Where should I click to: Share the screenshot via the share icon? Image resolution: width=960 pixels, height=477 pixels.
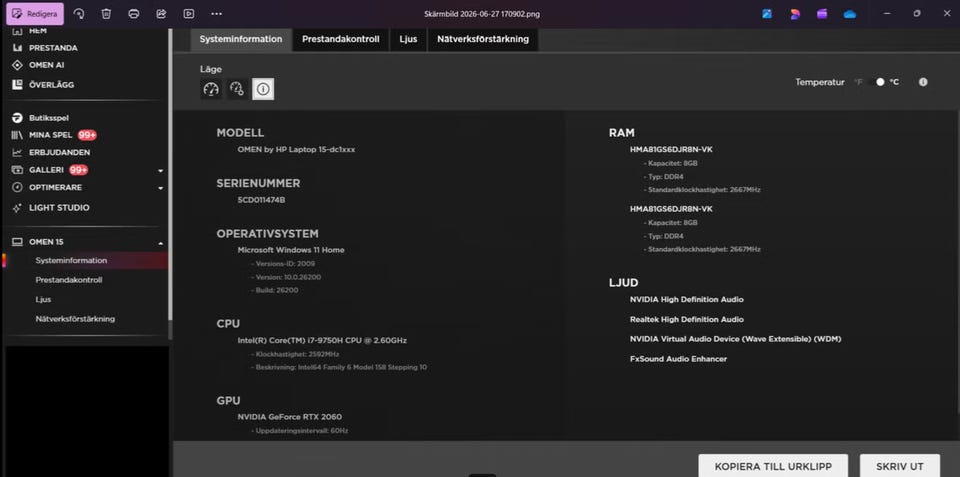point(161,13)
